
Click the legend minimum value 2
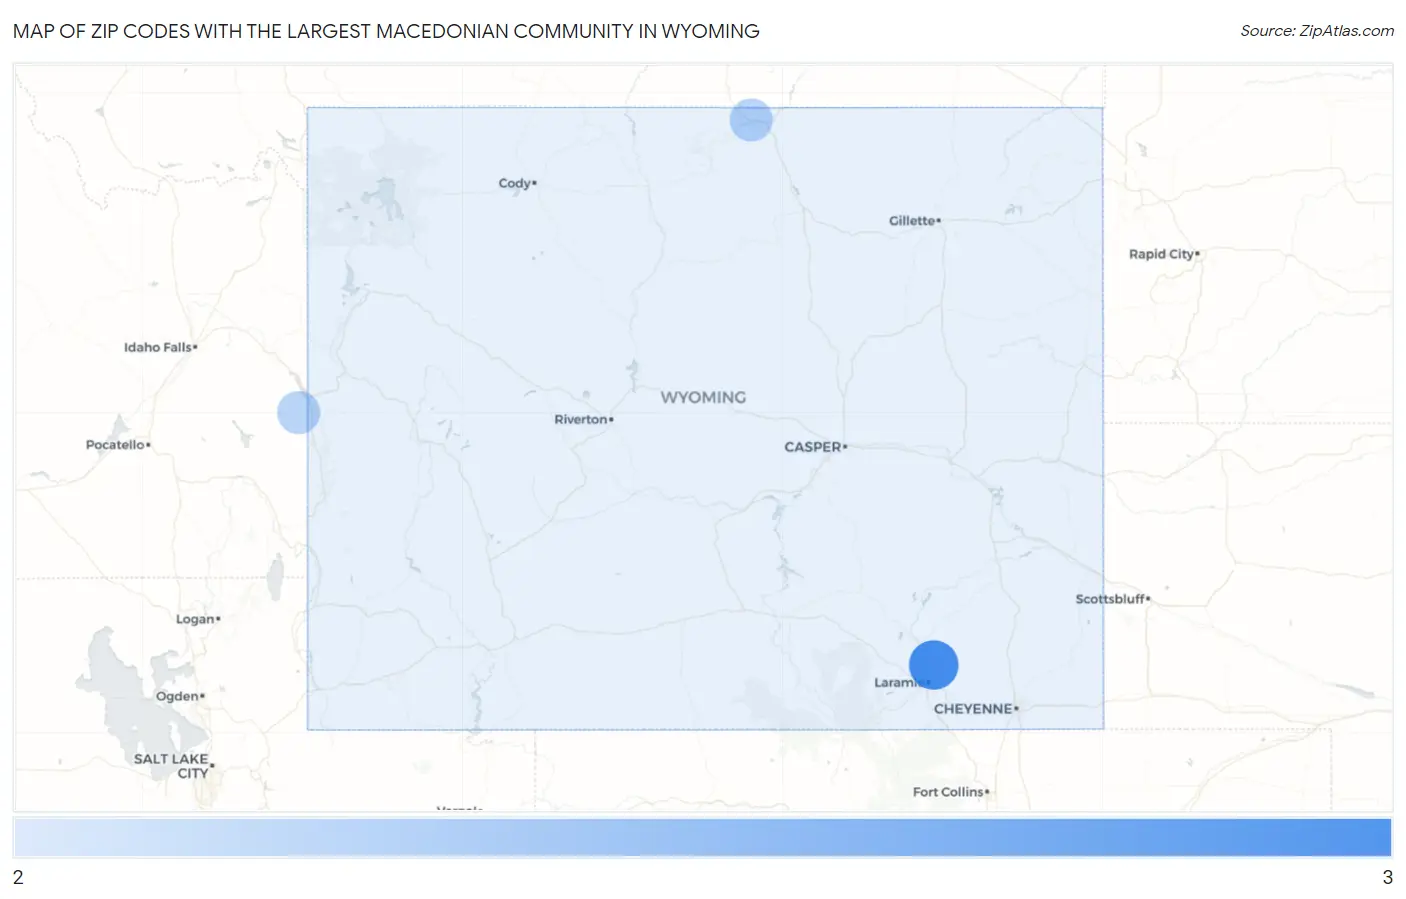click(18, 877)
